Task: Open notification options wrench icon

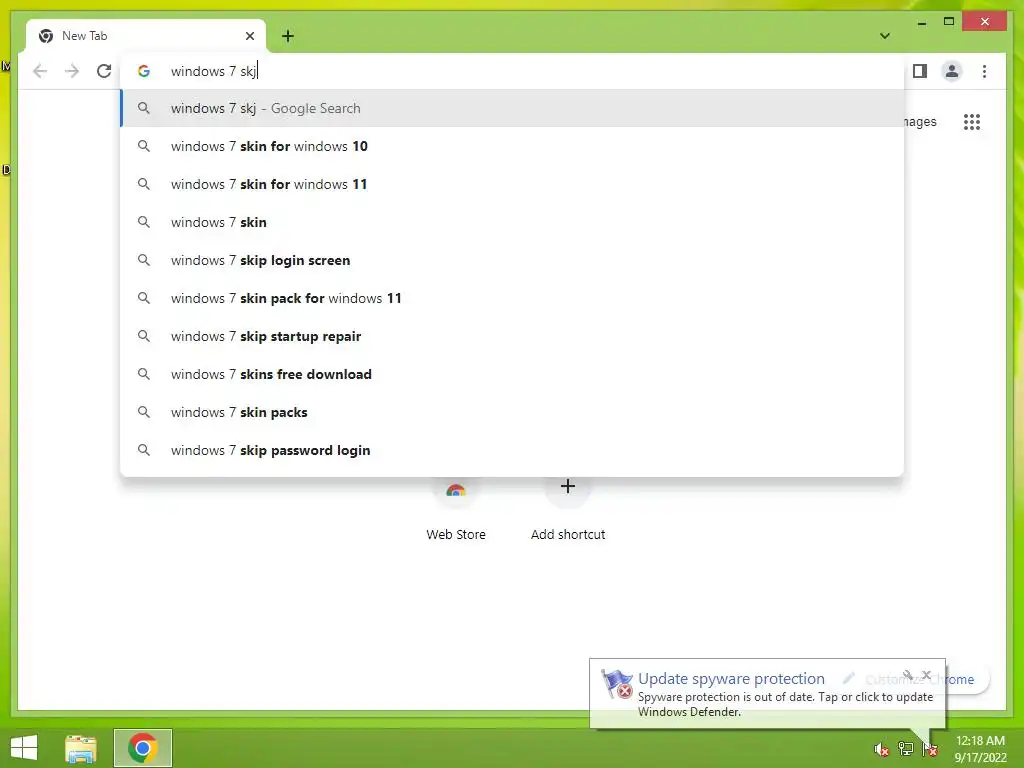Action: coord(908,675)
